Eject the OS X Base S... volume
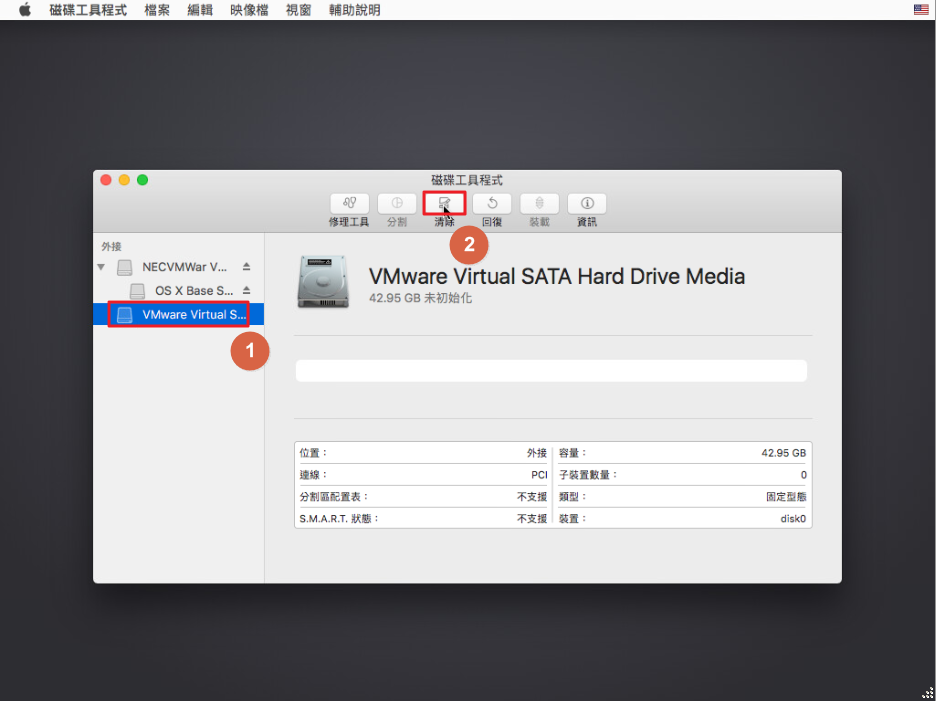Screen dimensions: 936x701 247,290
